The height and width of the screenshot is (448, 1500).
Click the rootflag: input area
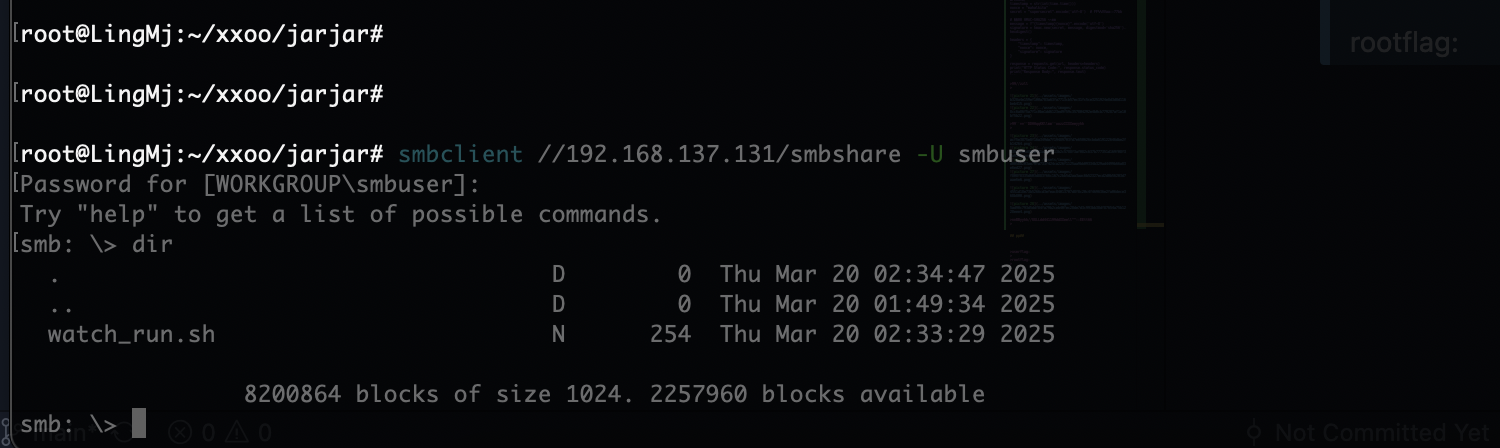pos(1404,42)
